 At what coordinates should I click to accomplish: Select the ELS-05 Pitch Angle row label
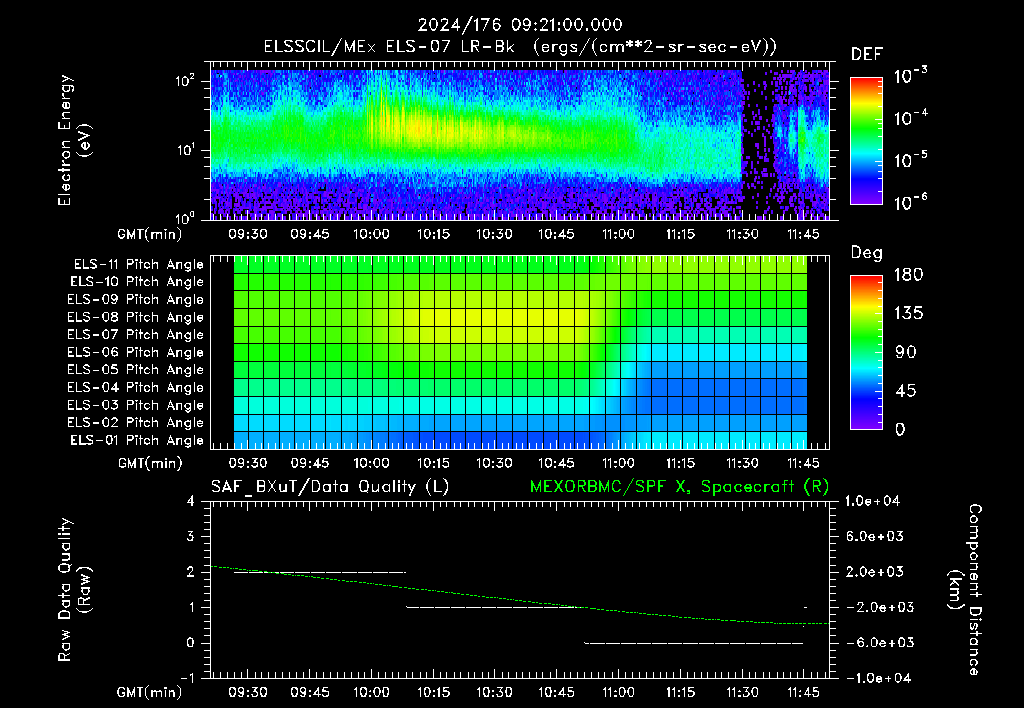[x=136, y=370]
